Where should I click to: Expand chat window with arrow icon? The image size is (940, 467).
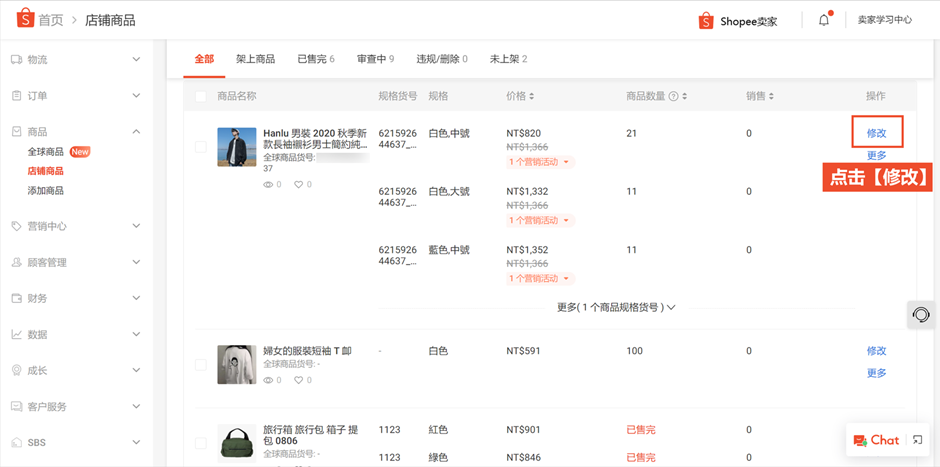[917, 440]
